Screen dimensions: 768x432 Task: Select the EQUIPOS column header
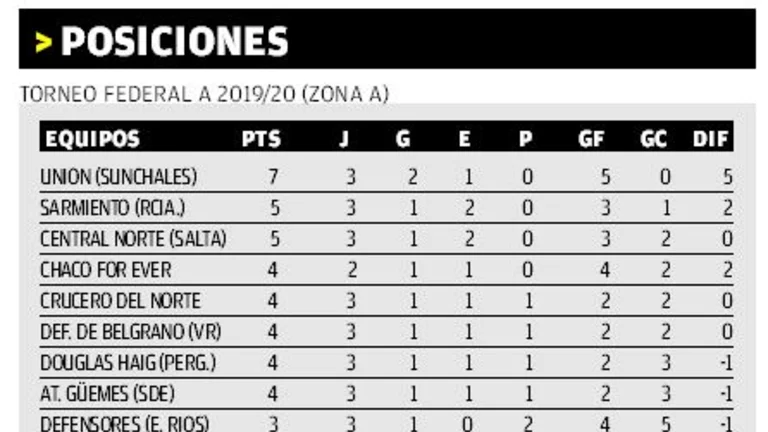pos(92,139)
